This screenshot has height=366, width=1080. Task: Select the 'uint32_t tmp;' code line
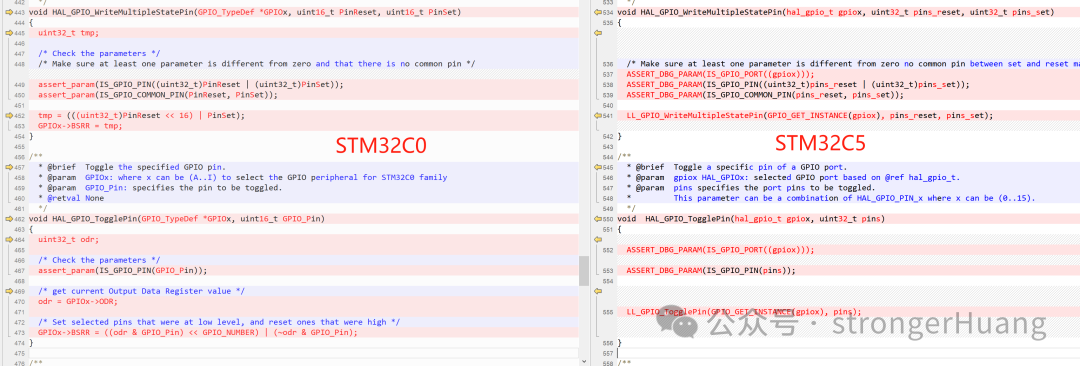tap(68, 33)
